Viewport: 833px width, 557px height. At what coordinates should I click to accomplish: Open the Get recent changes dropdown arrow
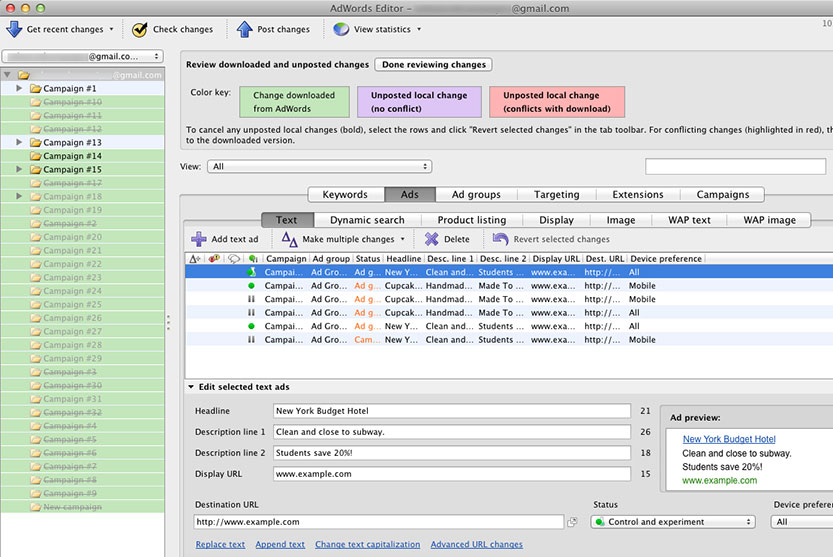click(x=111, y=29)
